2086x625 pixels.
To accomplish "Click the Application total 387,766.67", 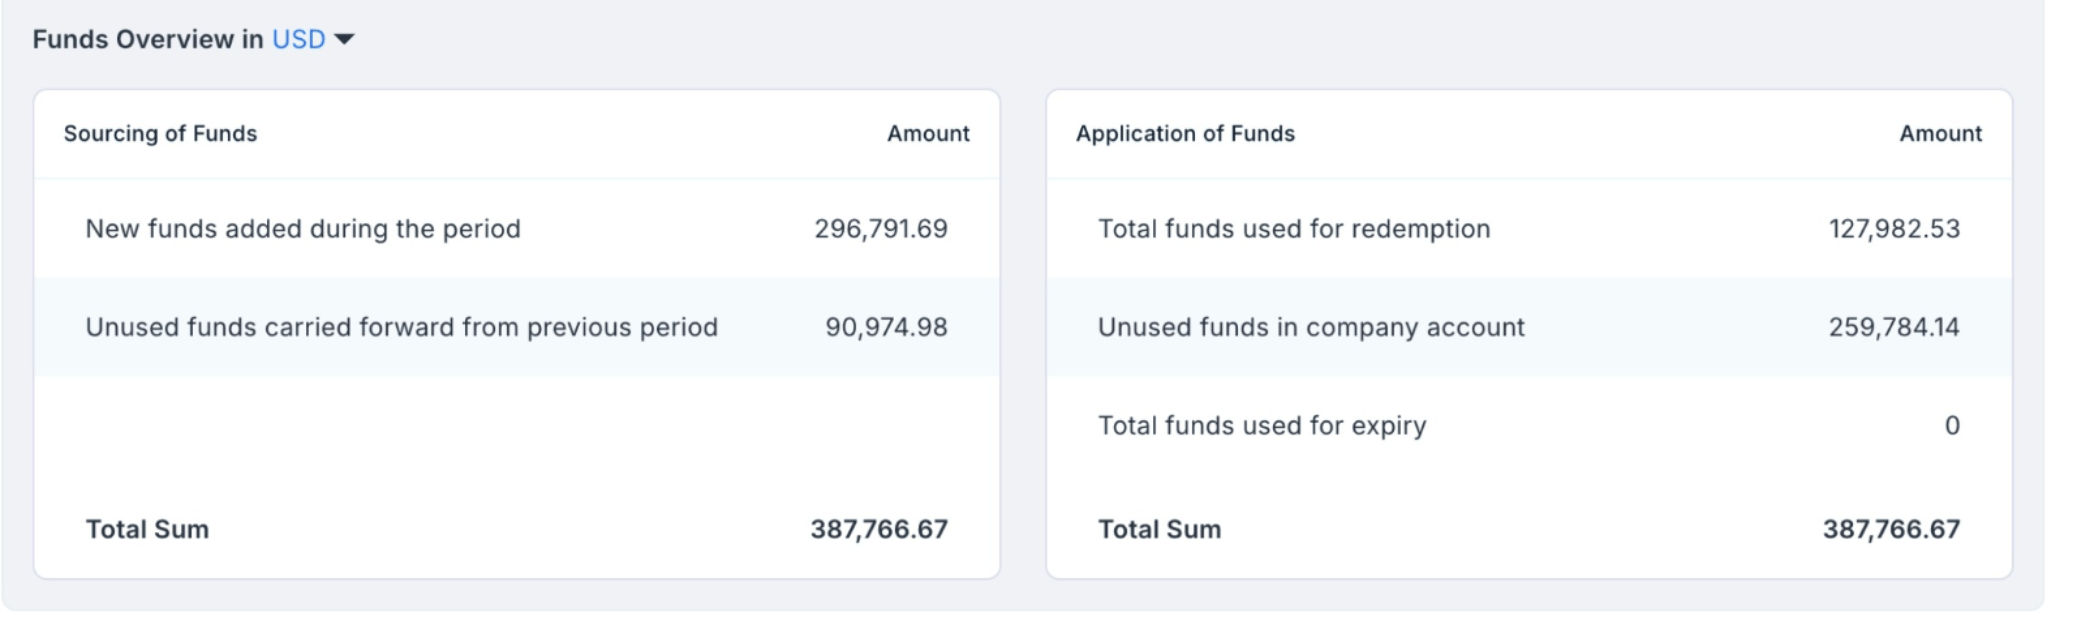I will click(1891, 529).
